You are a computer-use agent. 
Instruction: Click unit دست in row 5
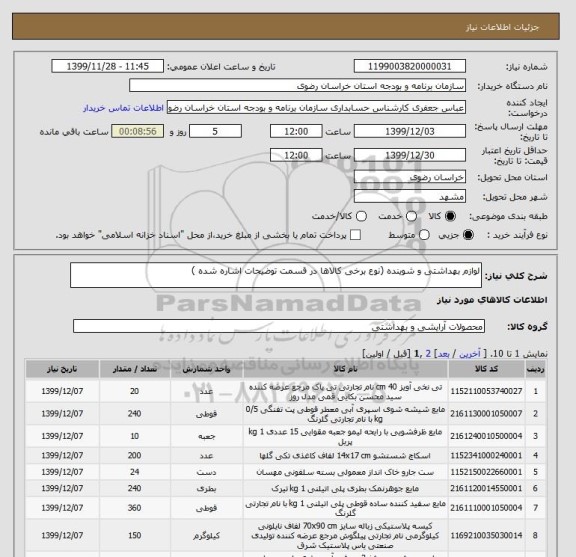(206, 472)
